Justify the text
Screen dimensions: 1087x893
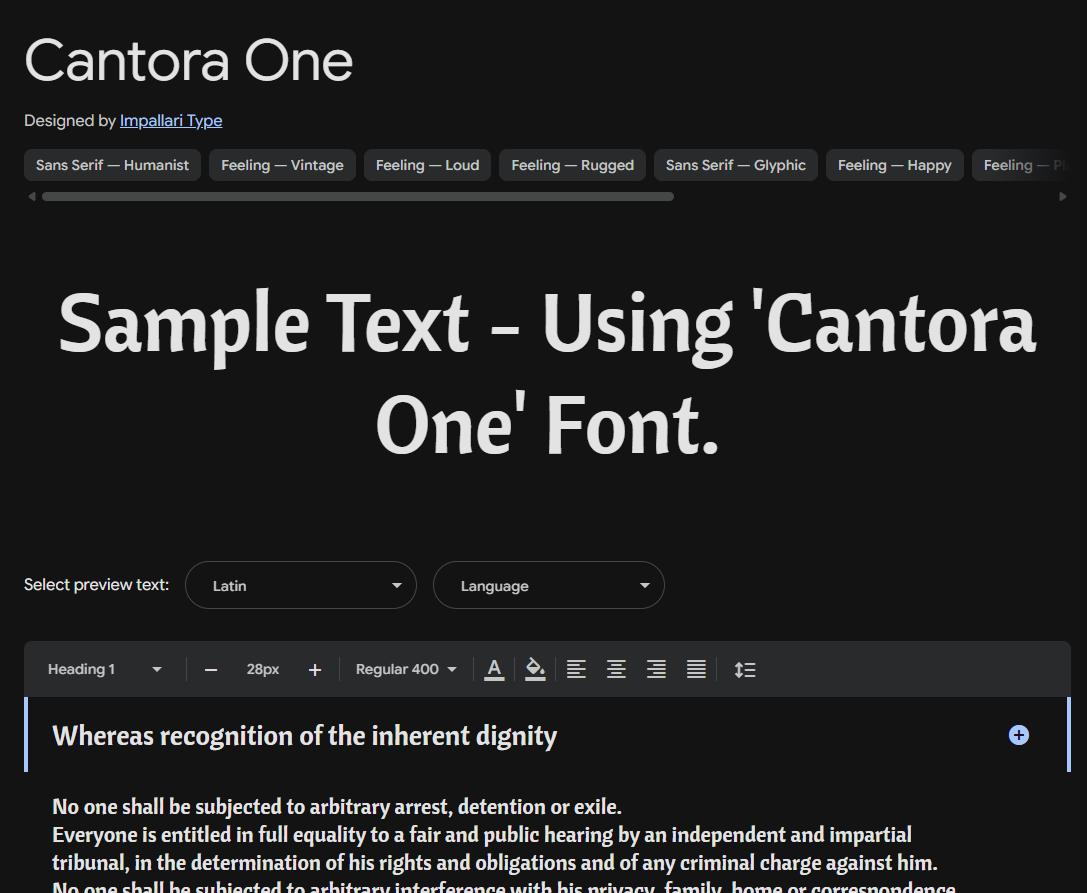696,669
